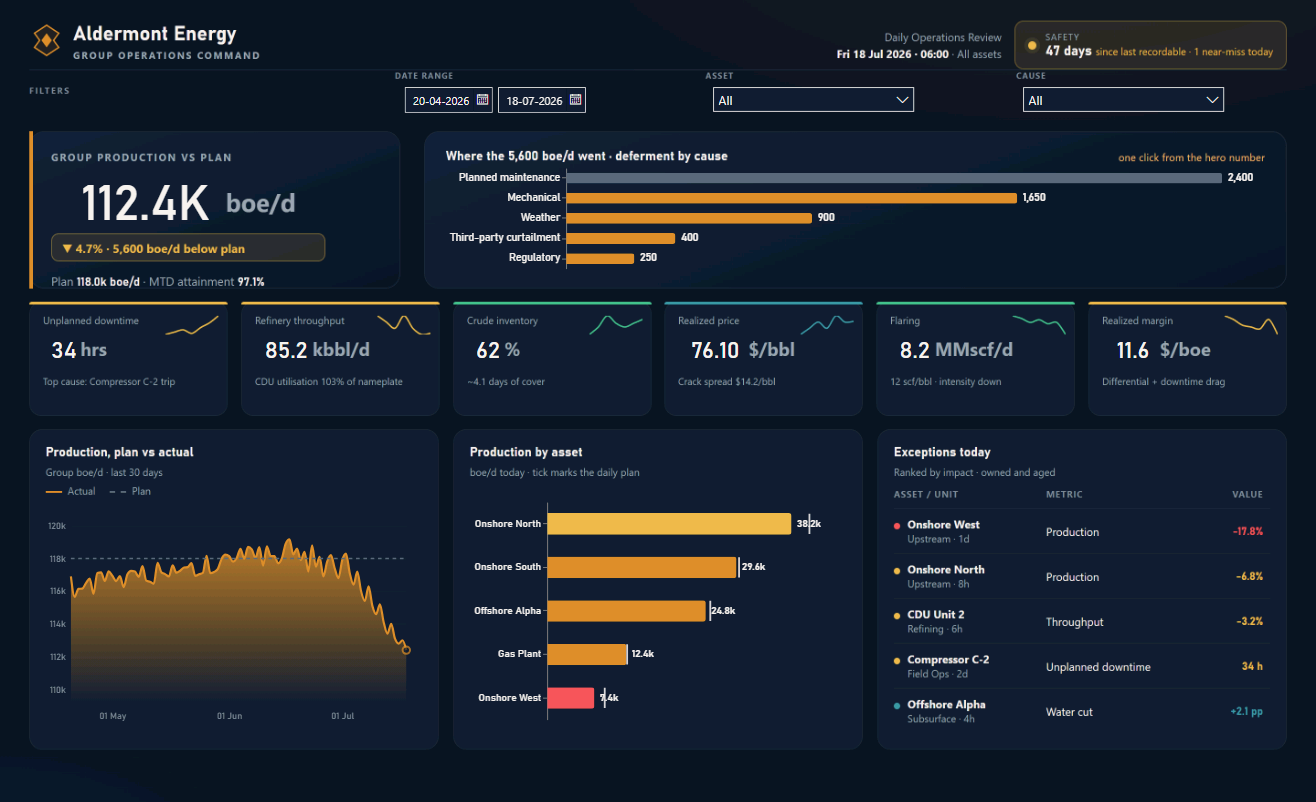Screen dimensions: 1316x802
Task: Click the Offshore Alpha production bar
Action: point(626,611)
